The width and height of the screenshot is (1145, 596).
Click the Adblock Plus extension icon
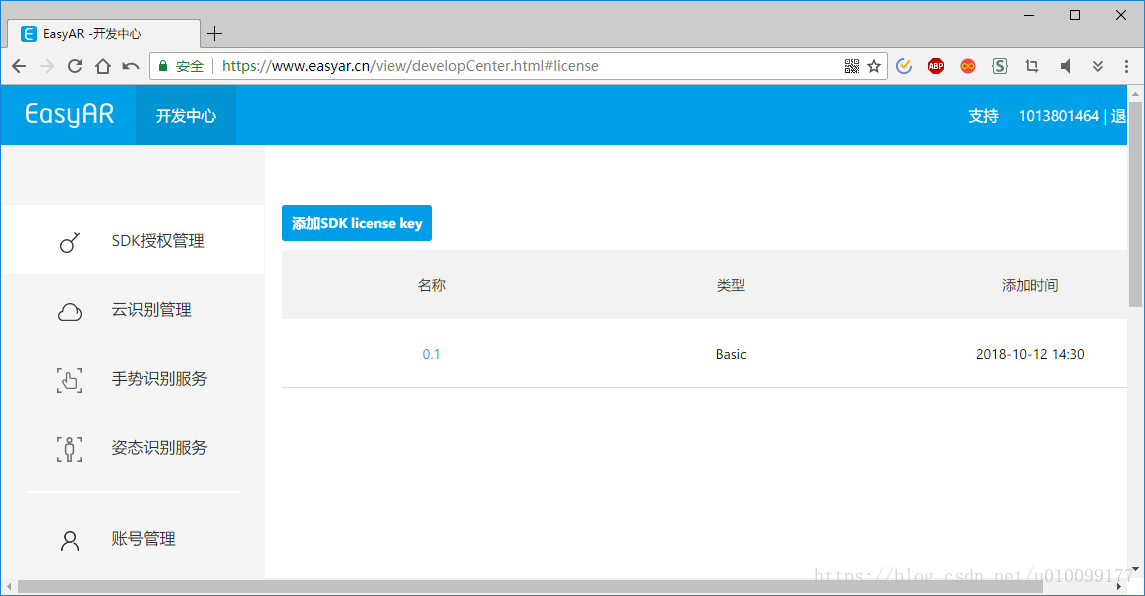(935, 65)
